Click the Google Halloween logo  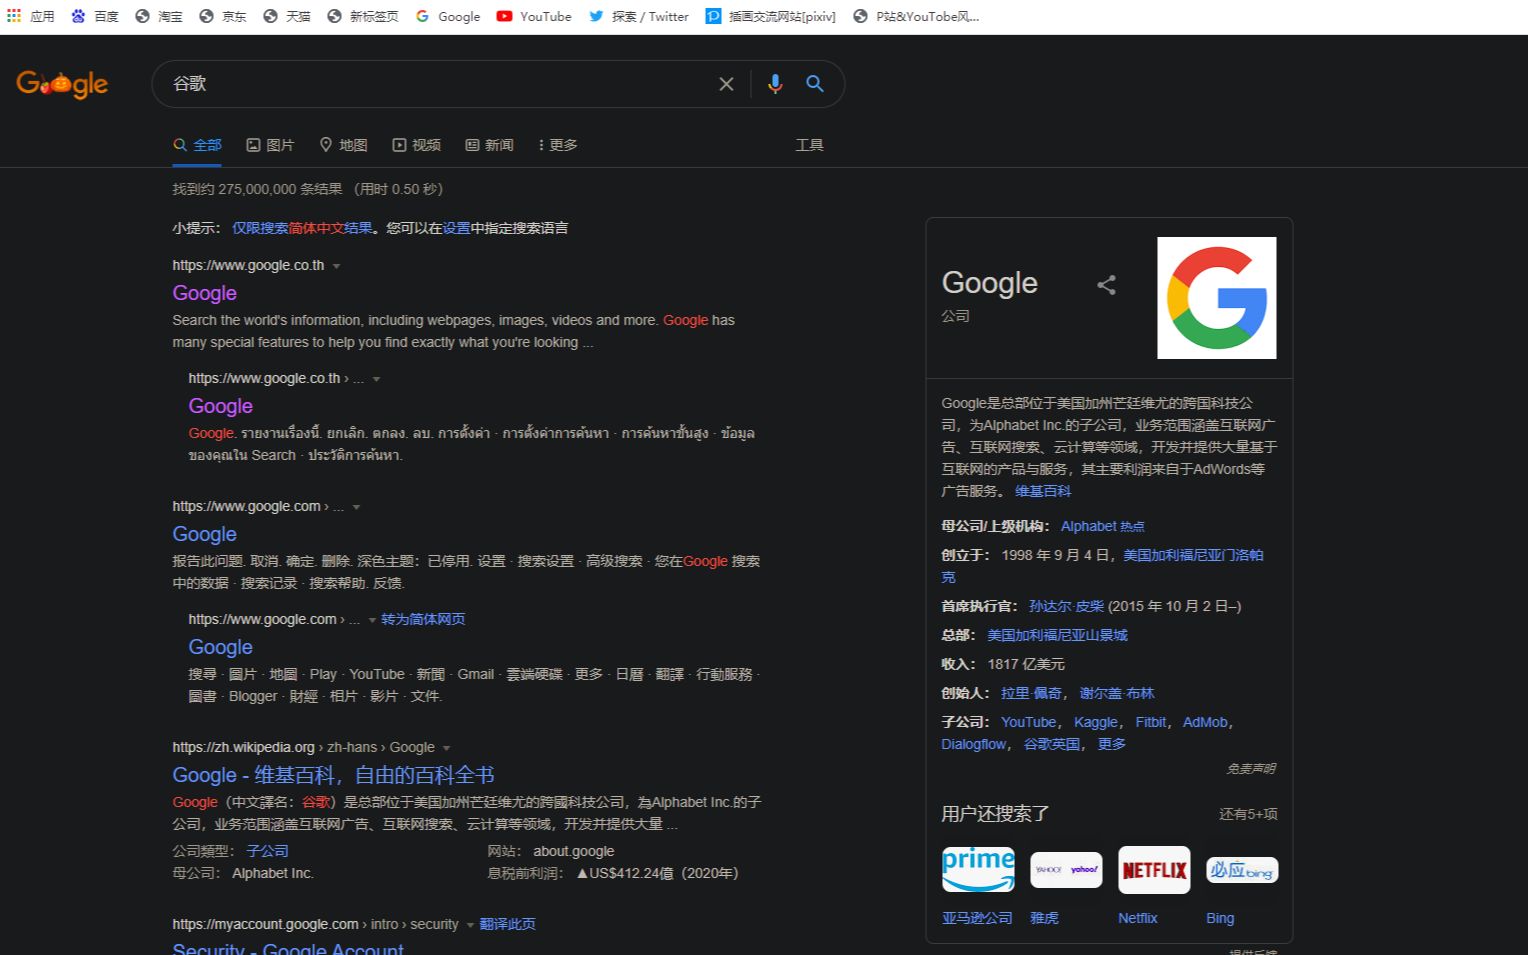tap(62, 84)
